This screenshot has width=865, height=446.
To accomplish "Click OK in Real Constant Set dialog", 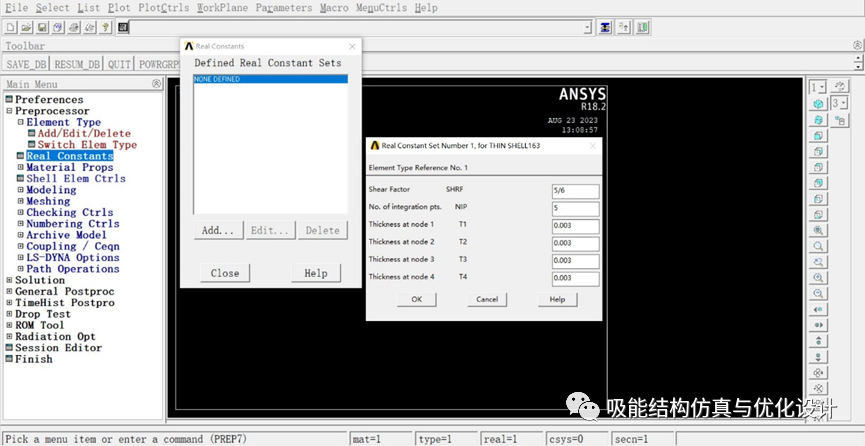I will [417, 299].
